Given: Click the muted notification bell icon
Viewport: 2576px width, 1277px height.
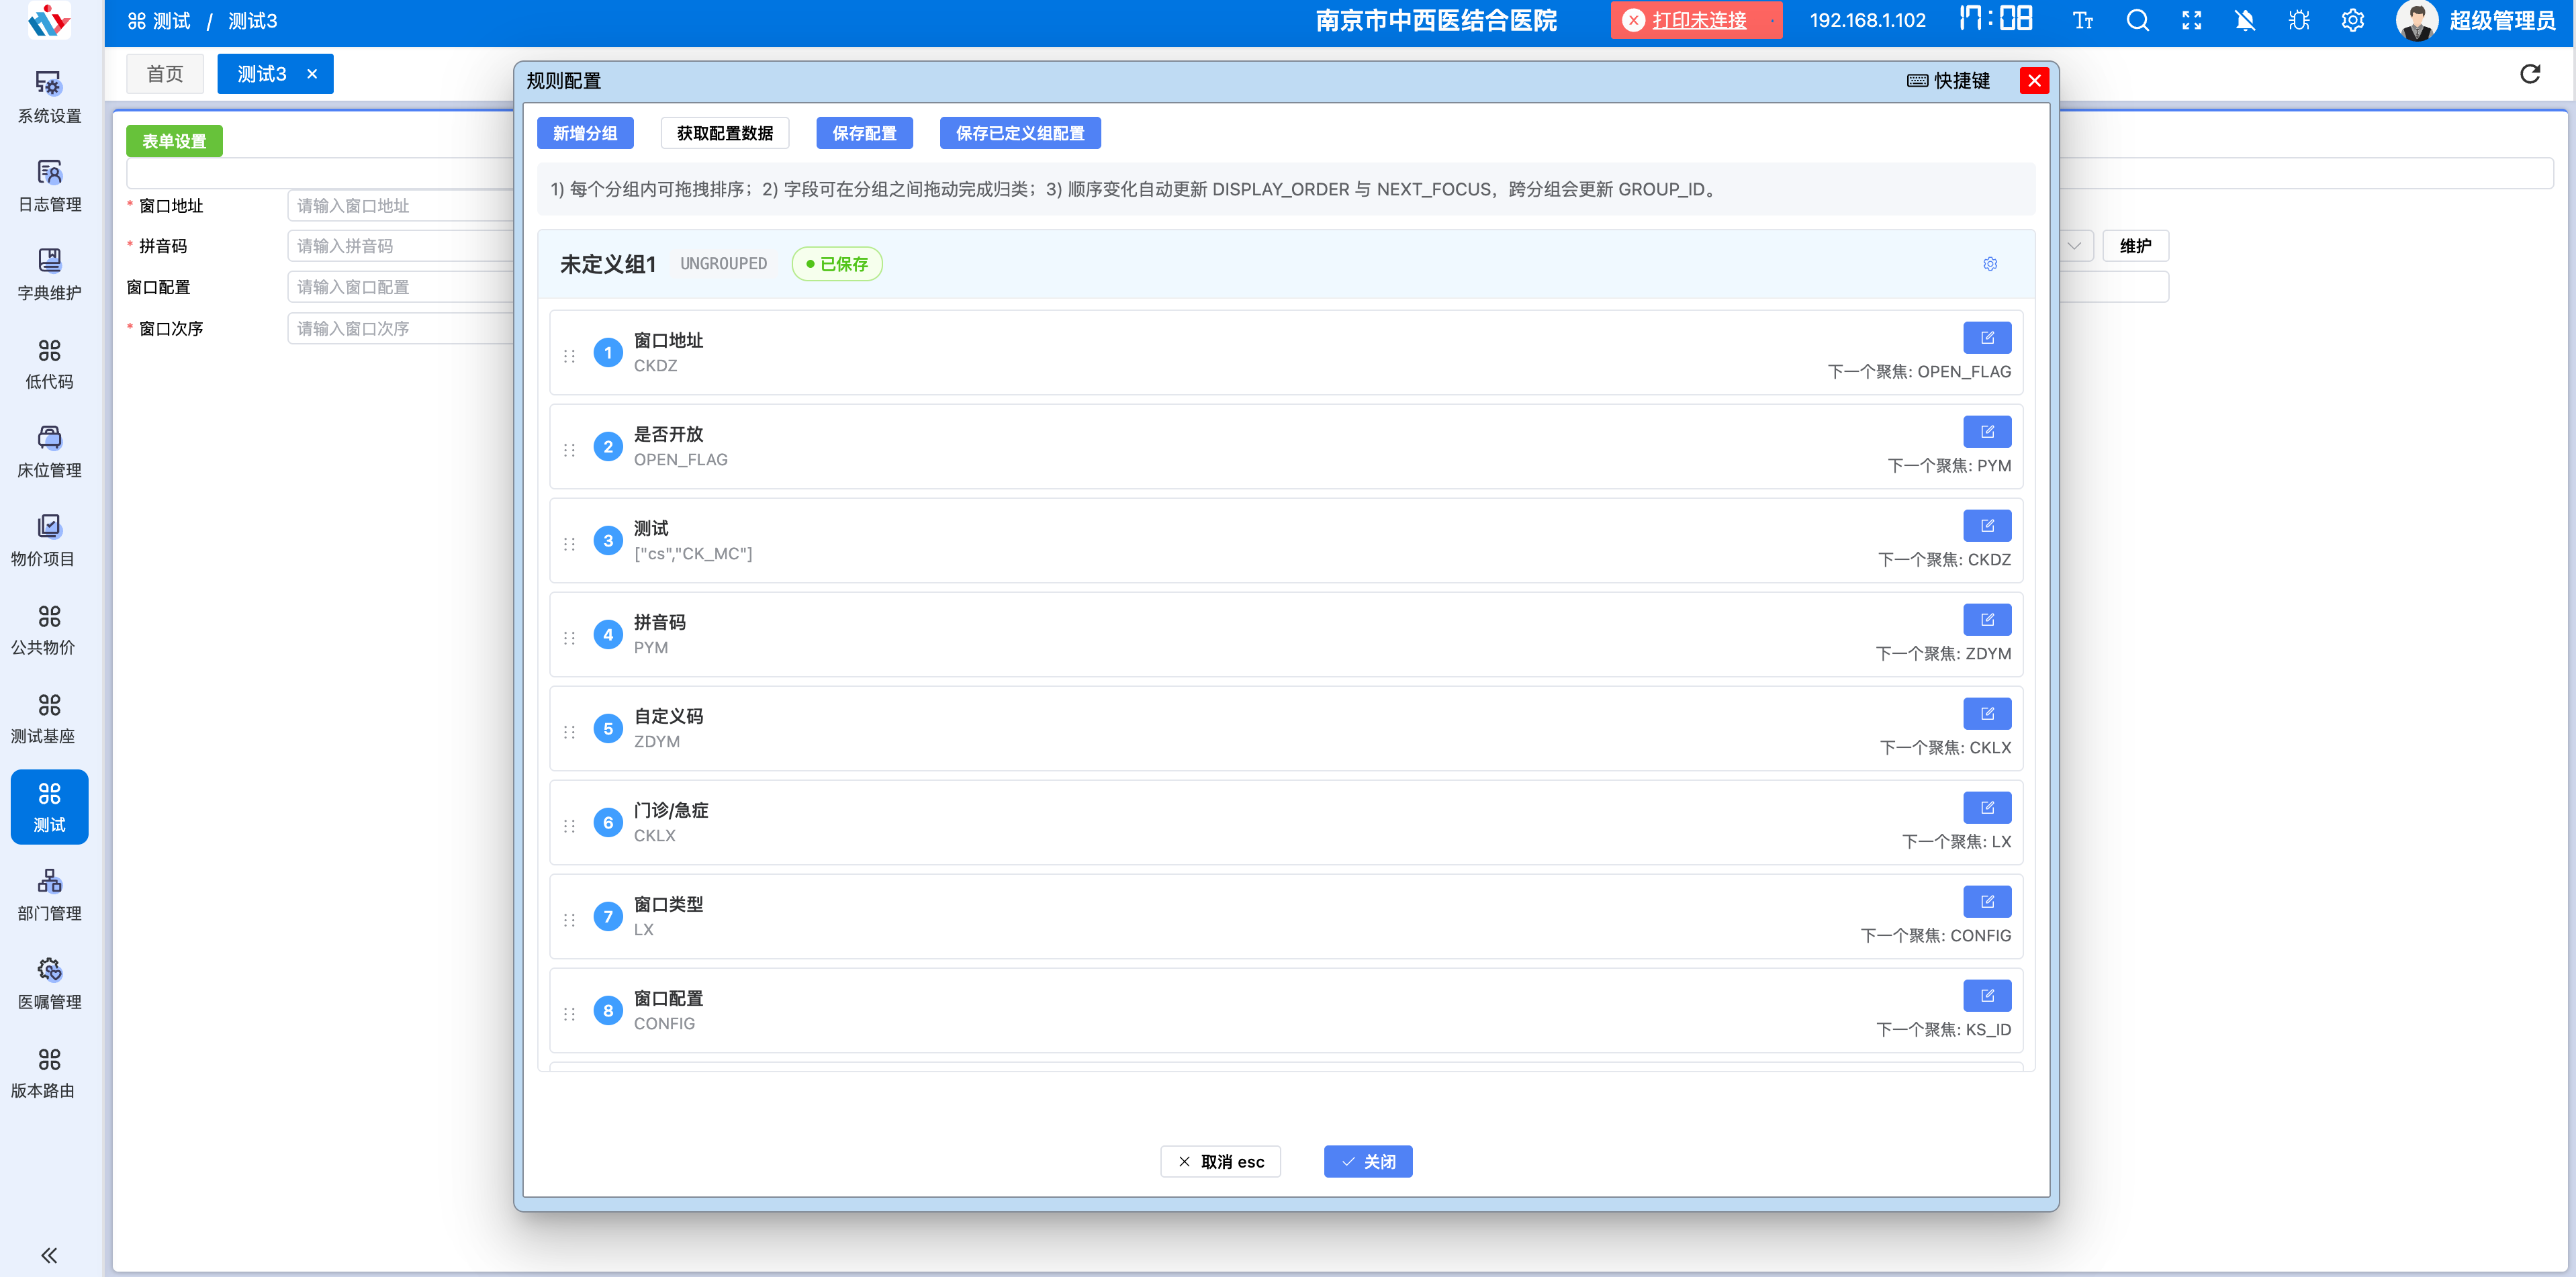Looking at the screenshot, I should click(x=2244, y=21).
